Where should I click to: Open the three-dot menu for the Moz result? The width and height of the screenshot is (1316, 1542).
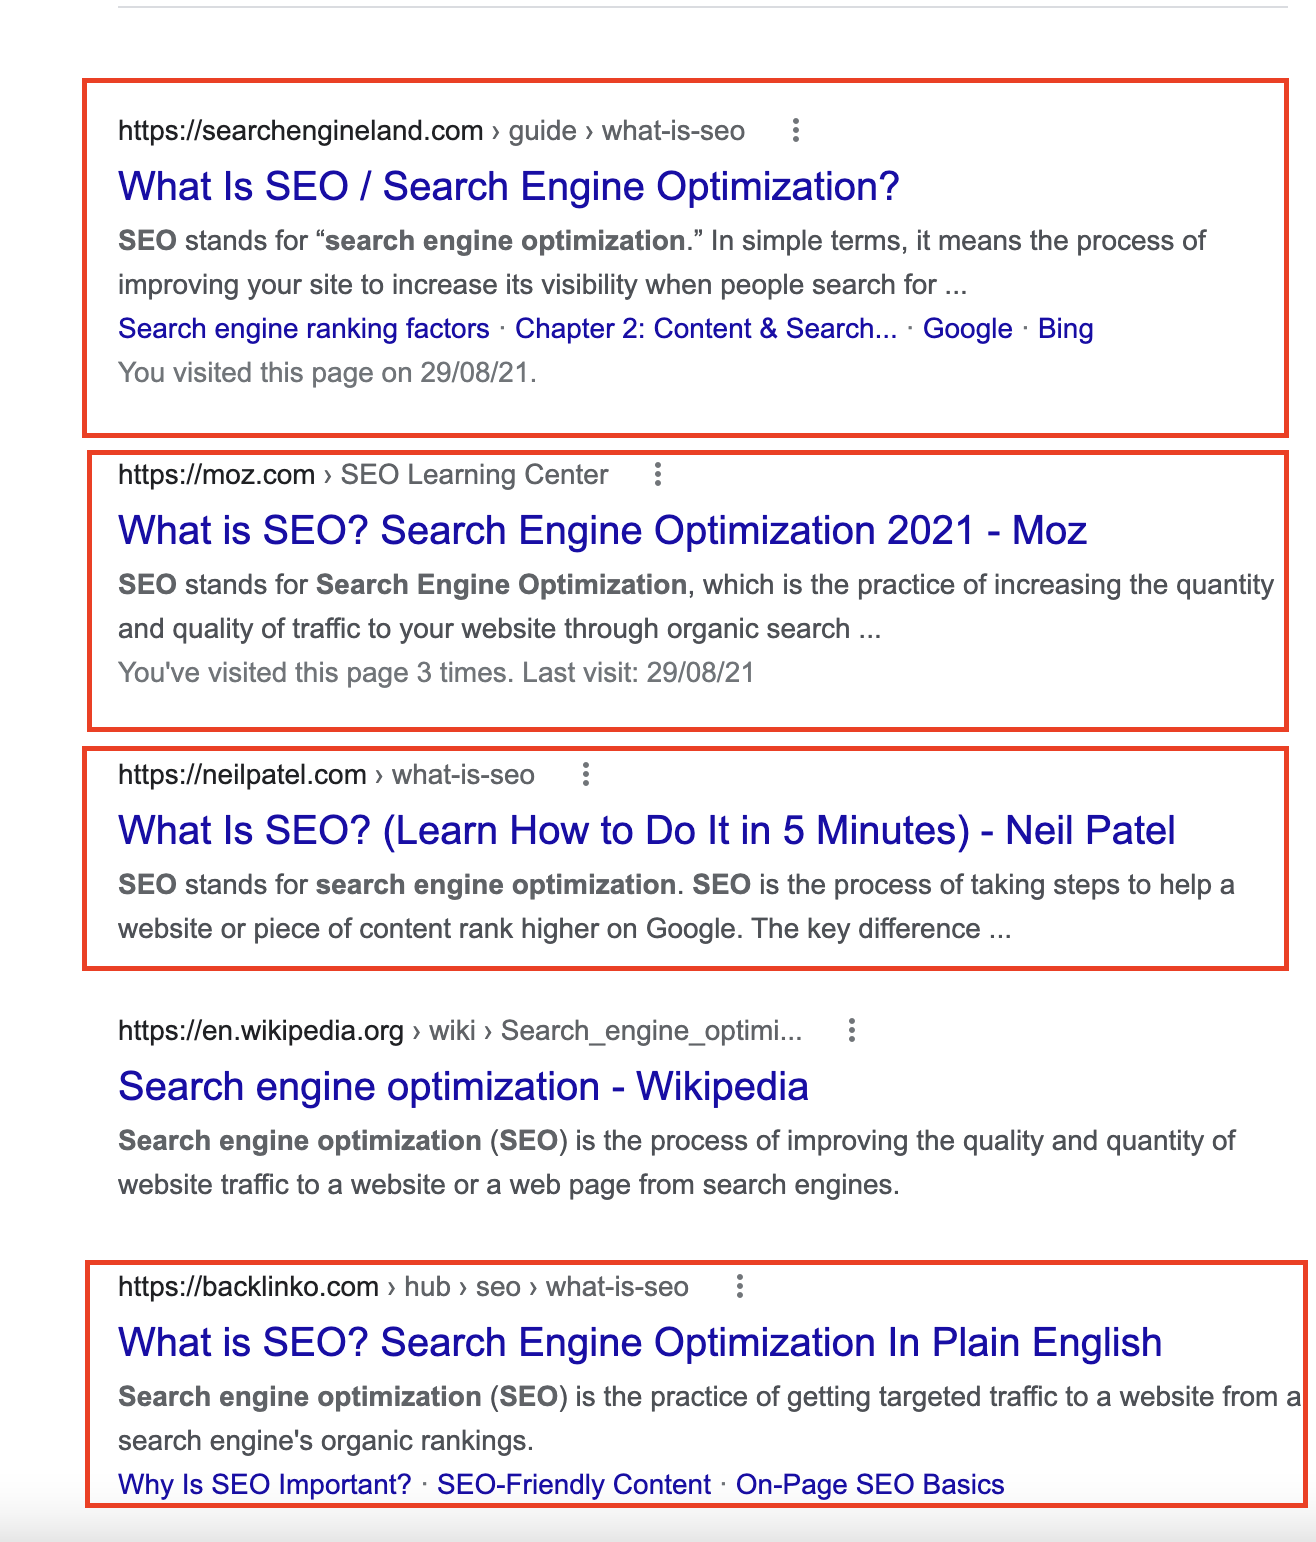tap(657, 474)
